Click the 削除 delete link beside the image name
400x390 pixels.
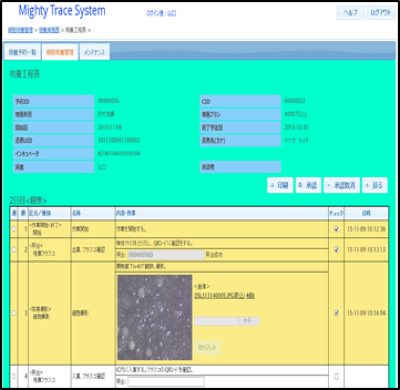point(250,295)
